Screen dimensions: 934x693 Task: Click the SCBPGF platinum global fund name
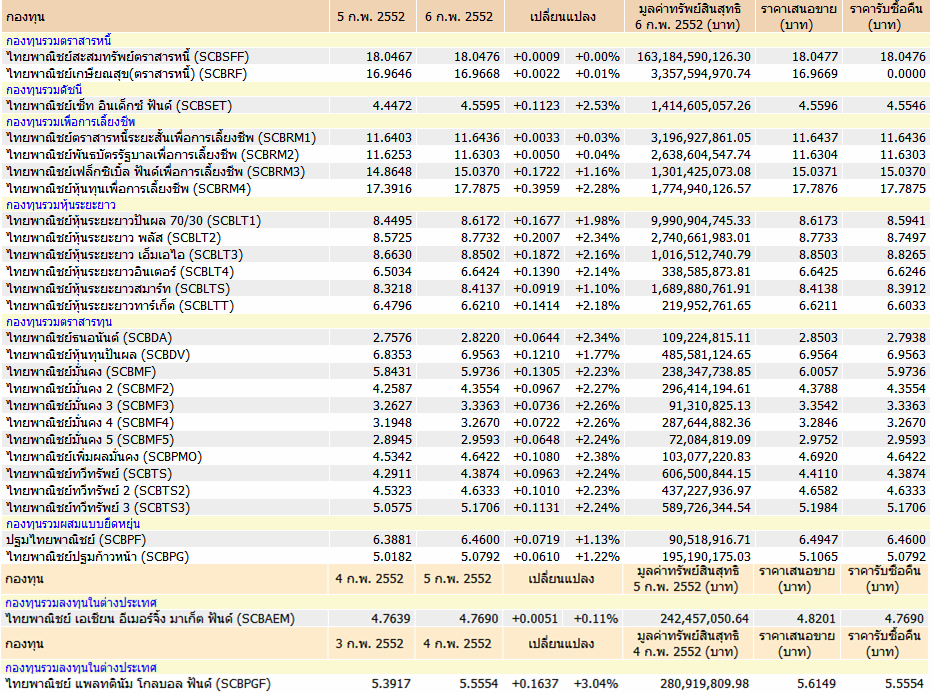[138, 683]
